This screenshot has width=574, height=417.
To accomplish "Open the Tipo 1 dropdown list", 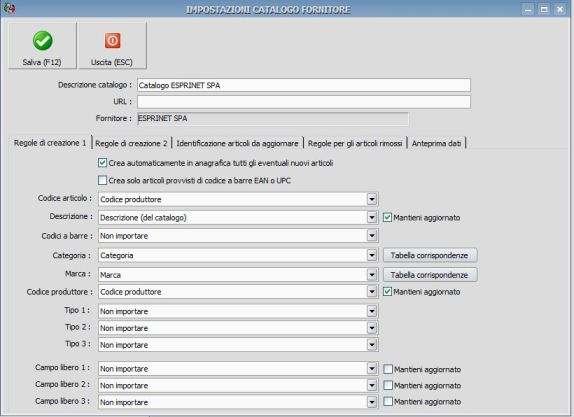I will [372, 311].
